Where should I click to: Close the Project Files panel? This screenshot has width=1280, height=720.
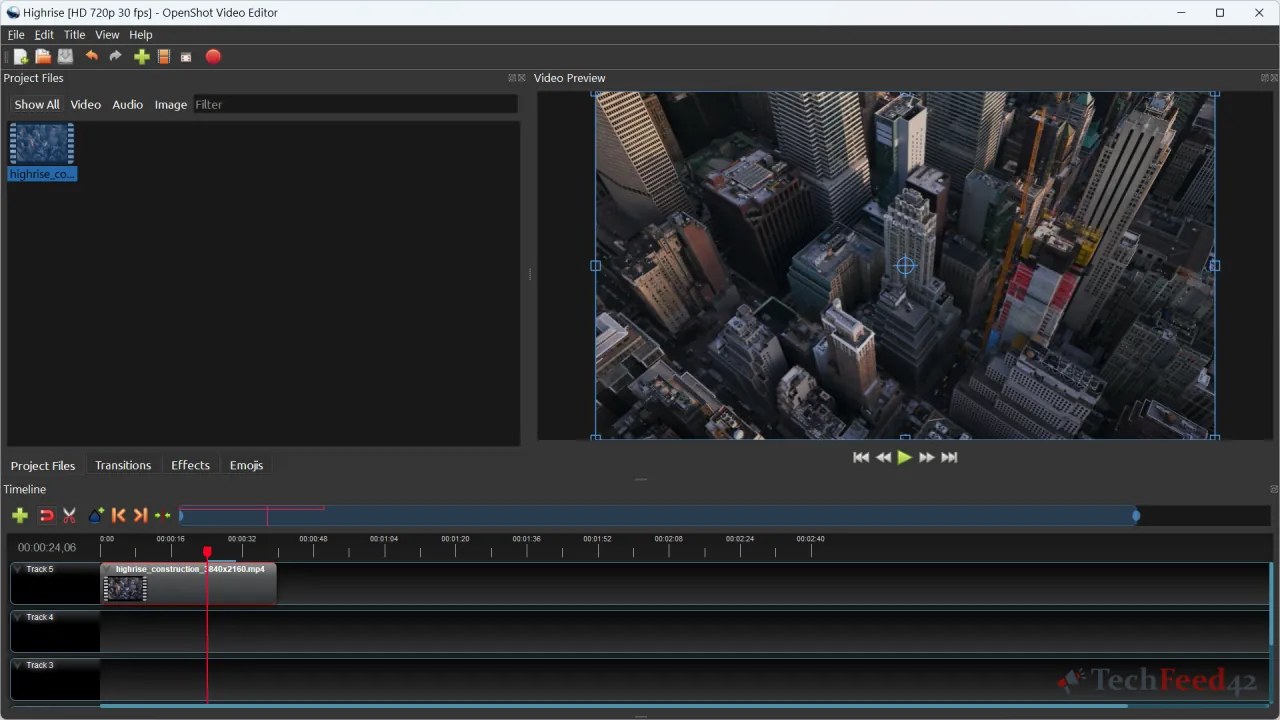click(521, 78)
